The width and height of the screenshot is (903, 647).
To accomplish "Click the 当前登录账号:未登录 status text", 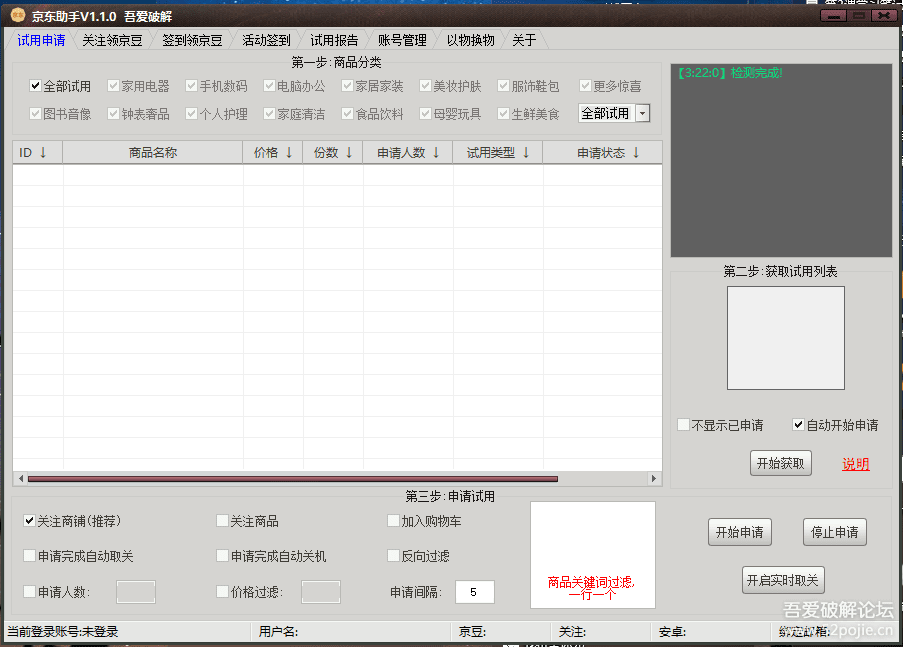I will (63, 631).
